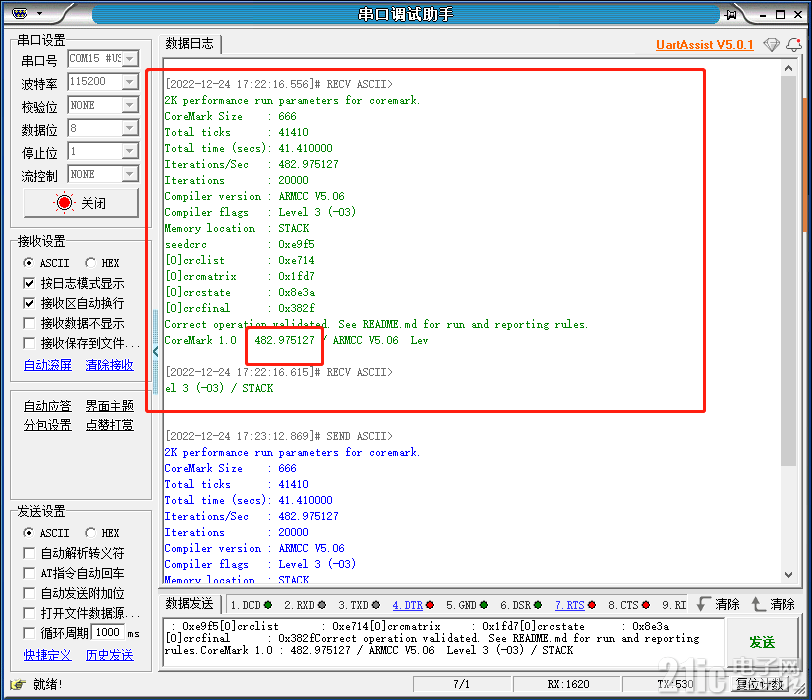
Task: Toggle the 7.RTS signal link
Action: point(570,605)
